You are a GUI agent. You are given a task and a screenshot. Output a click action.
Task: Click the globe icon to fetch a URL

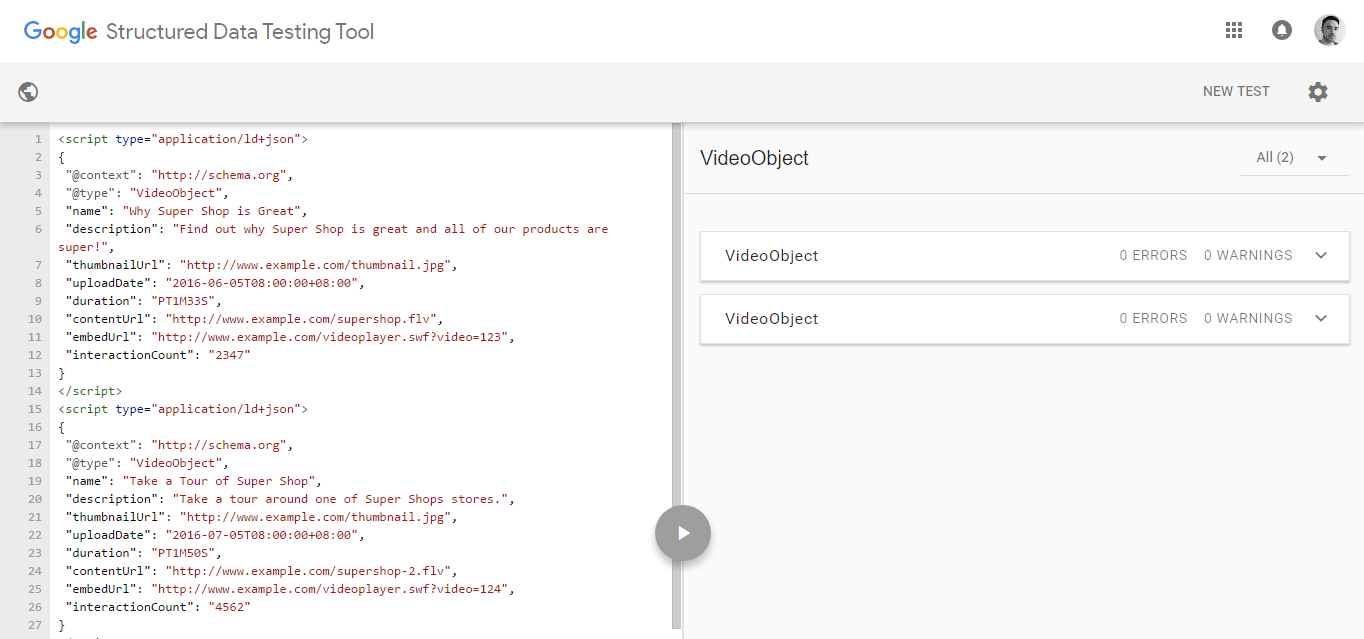[x=27, y=91]
